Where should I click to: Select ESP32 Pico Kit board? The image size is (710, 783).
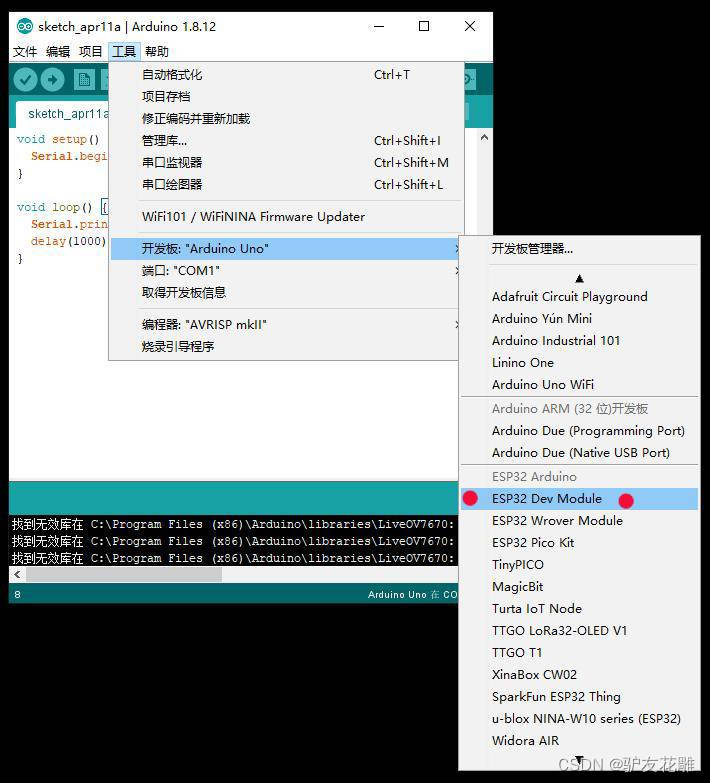[x=579, y=542]
